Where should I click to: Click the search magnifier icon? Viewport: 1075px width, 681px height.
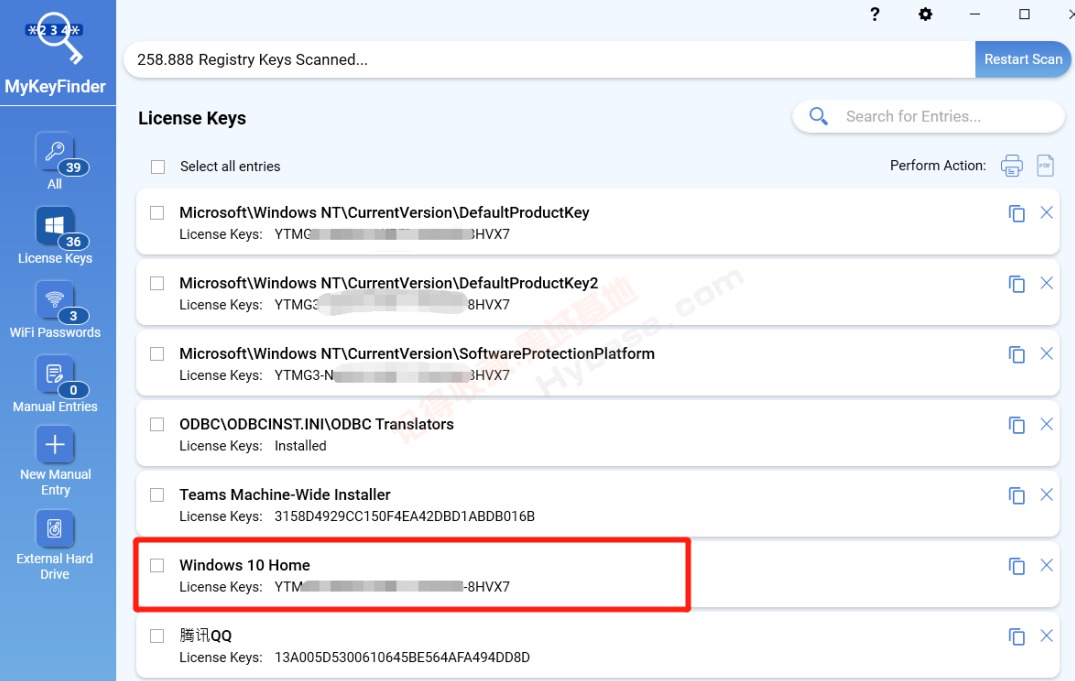tap(818, 116)
